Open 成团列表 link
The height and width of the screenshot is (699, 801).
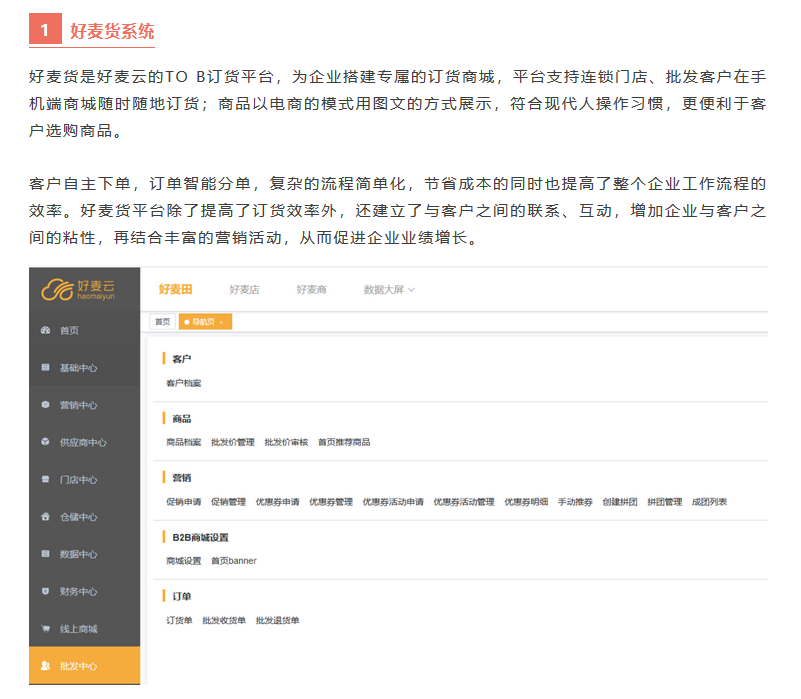[709, 502]
